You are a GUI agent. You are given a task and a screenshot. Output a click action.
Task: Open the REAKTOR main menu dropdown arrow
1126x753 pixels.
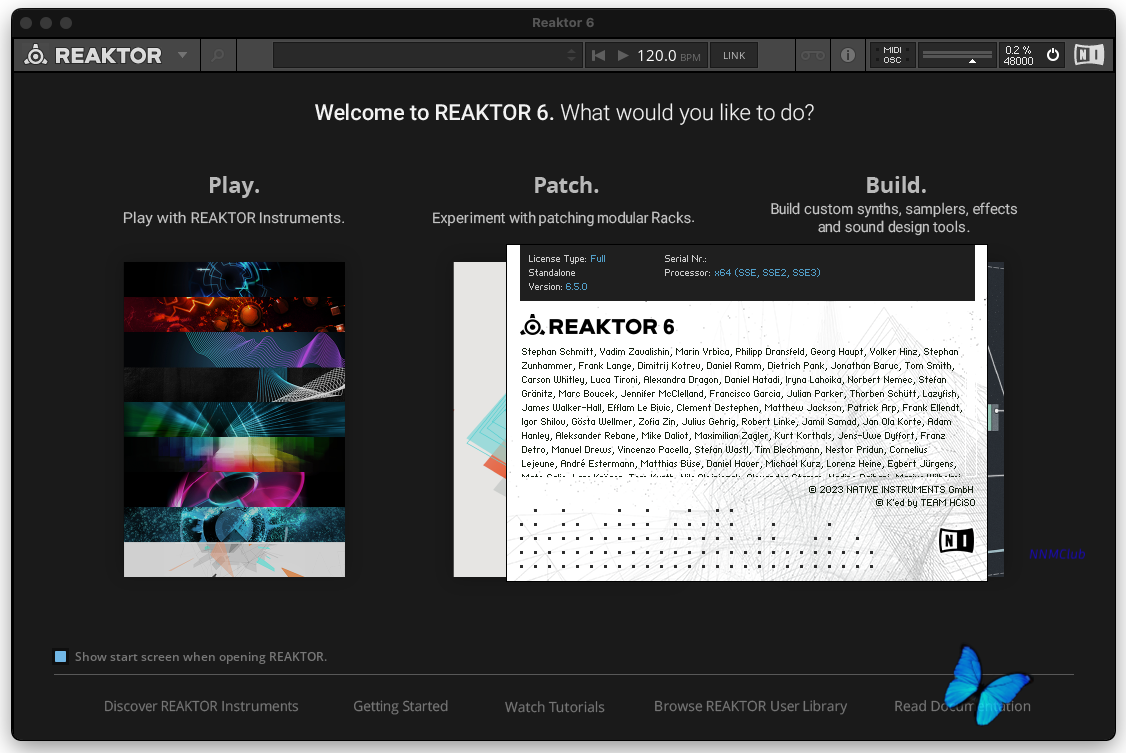pyautogui.click(x=182, y=55)
